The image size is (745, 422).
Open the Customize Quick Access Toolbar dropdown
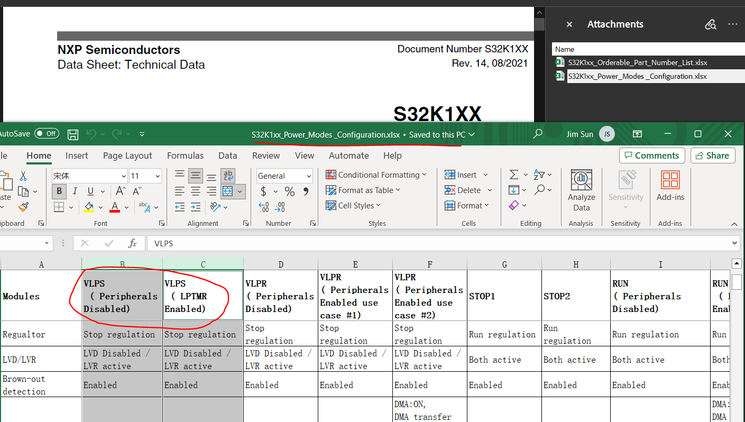pos(142,134)
